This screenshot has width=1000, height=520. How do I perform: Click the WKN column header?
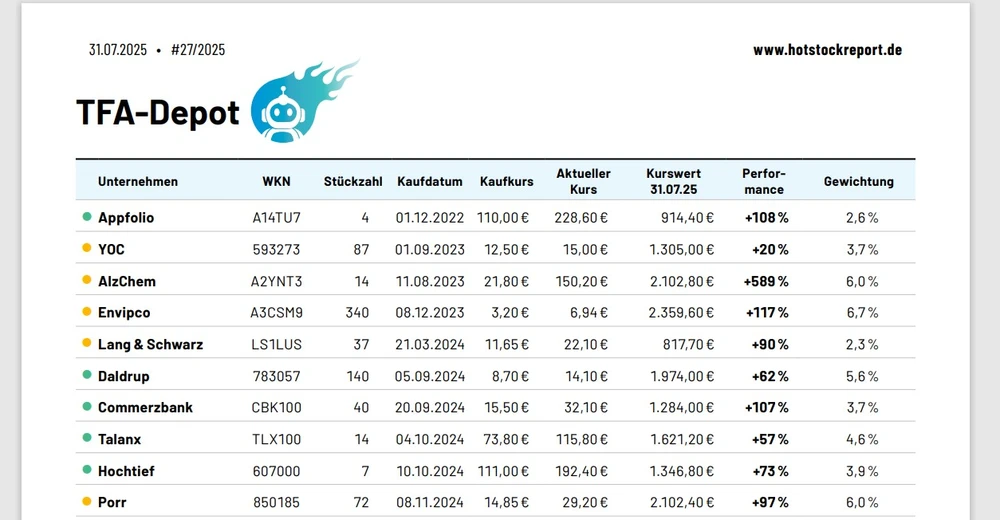click(x=276, y=182)
